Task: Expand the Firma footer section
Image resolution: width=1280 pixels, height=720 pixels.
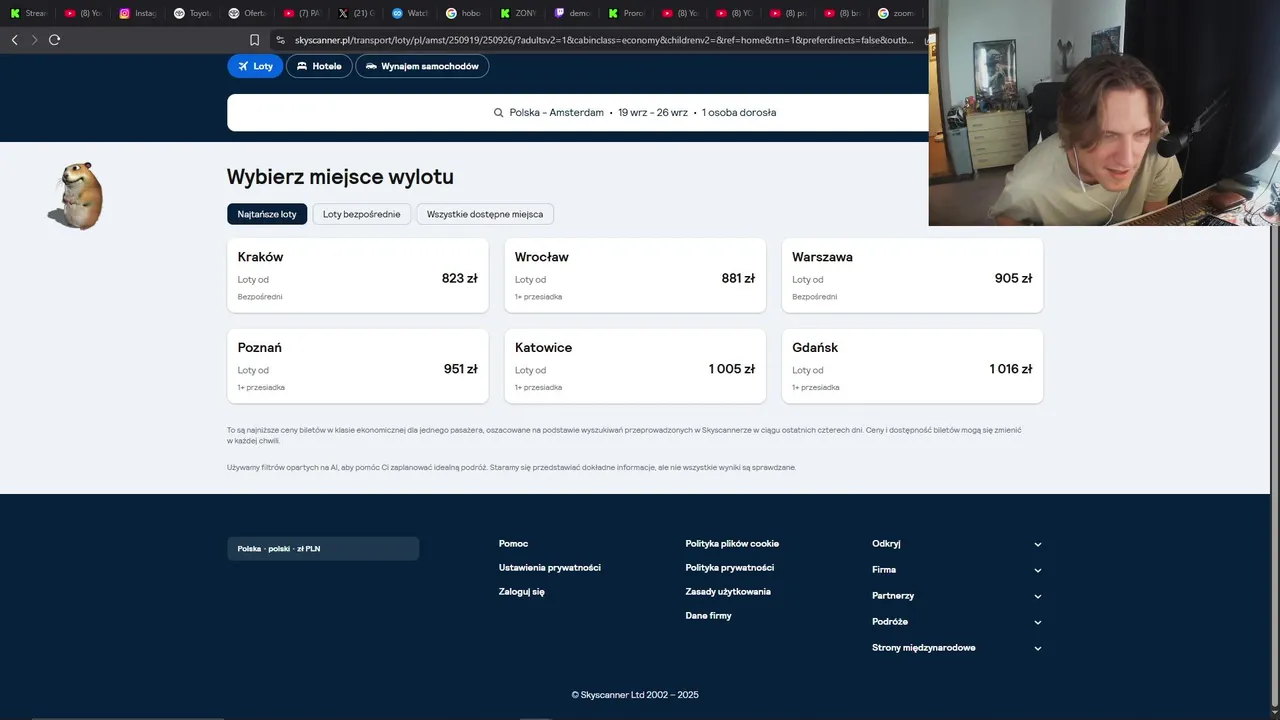Action: coord(957,570)
